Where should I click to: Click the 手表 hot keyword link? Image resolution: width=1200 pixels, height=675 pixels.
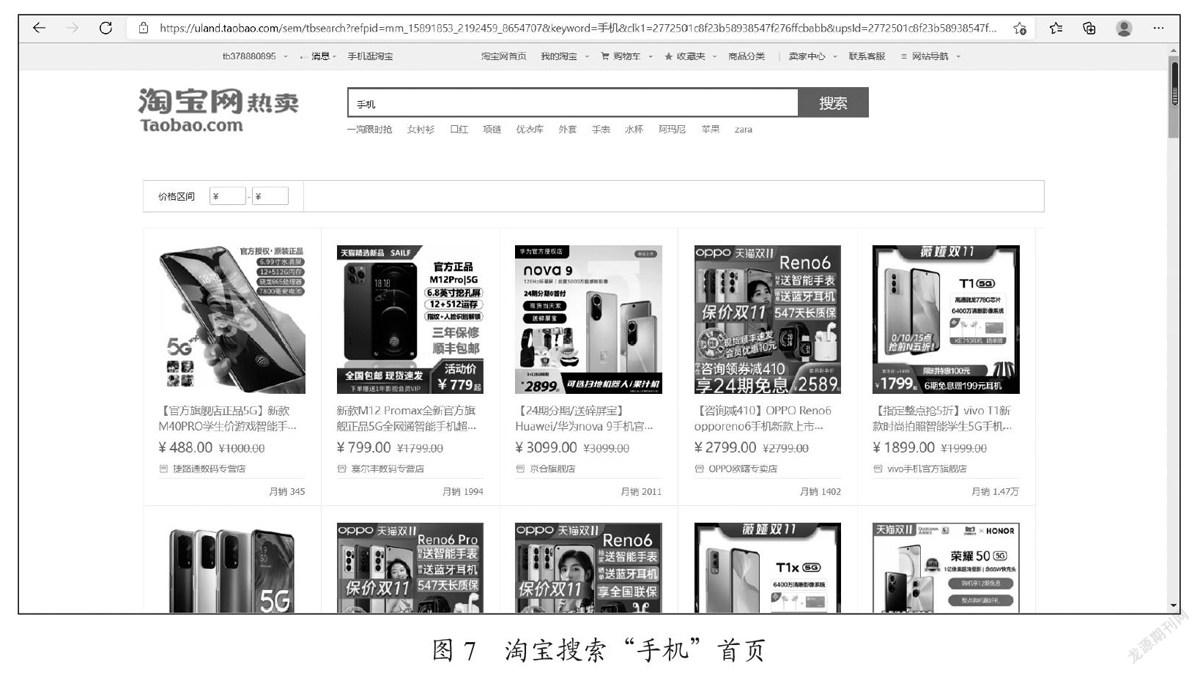click(x=600, y=129)
